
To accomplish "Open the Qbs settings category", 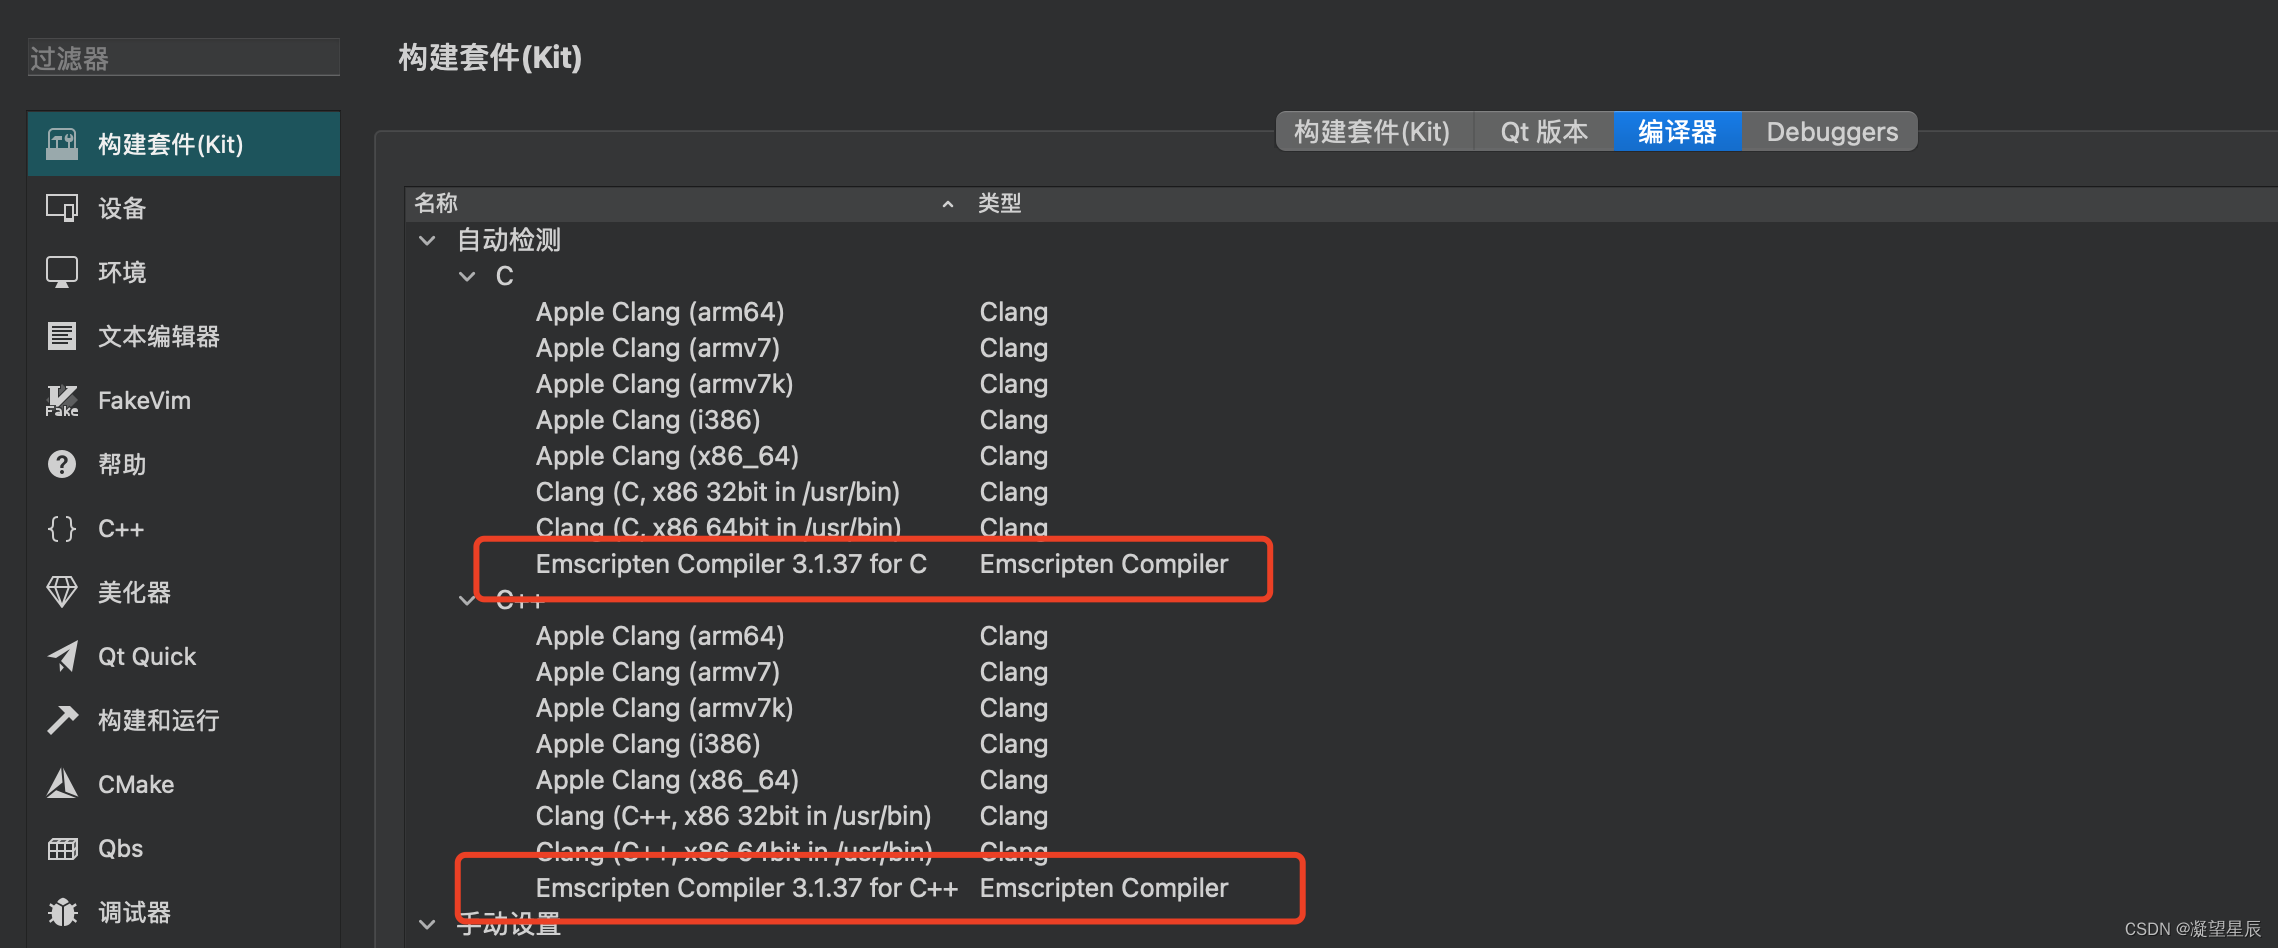I will (184, 848).
